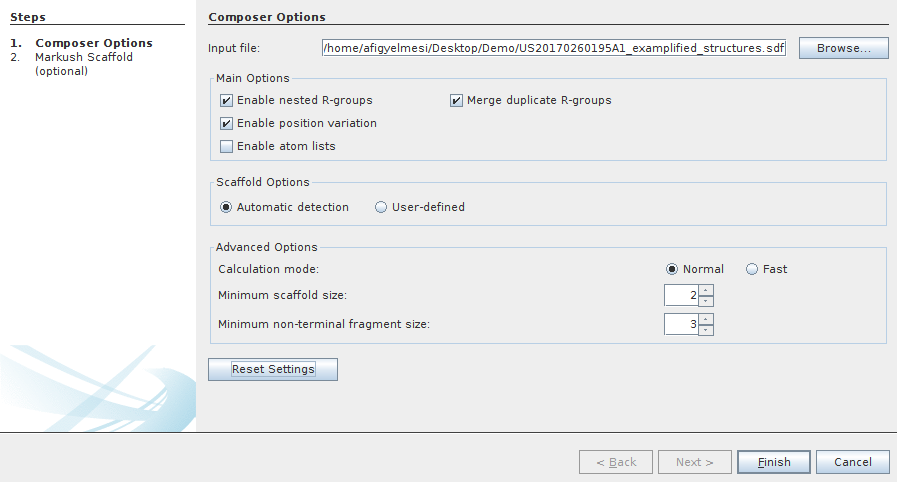Decrease minimum scaffold size with down arrow

[706, 300]
